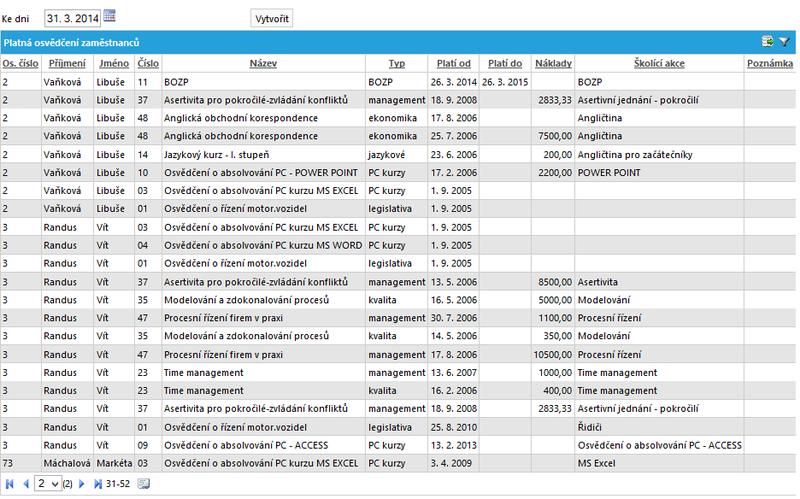Focus the Ke dni date field
The height and width of the screenshot is (499, 800).
[x=72, y=18]
